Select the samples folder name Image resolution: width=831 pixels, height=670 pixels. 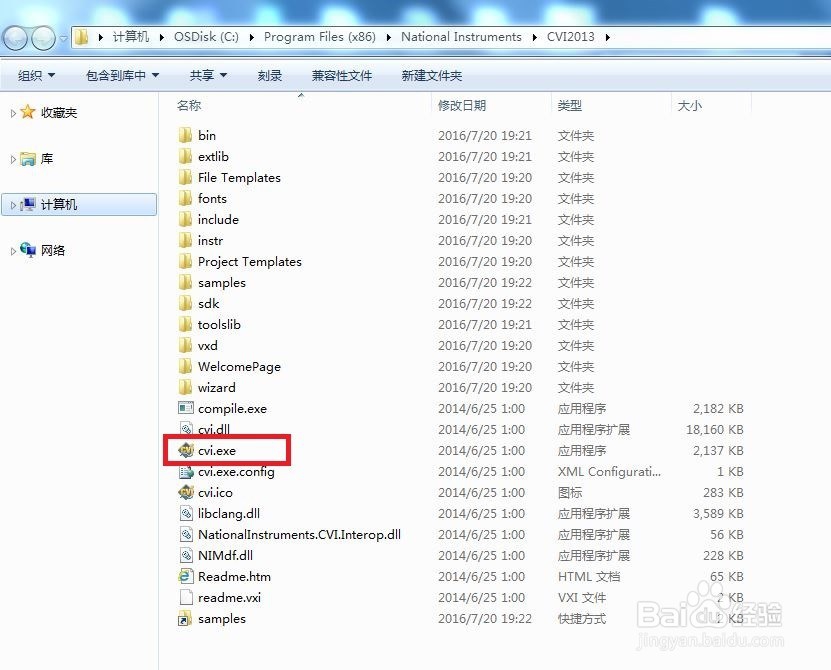[x=222, y=283]
